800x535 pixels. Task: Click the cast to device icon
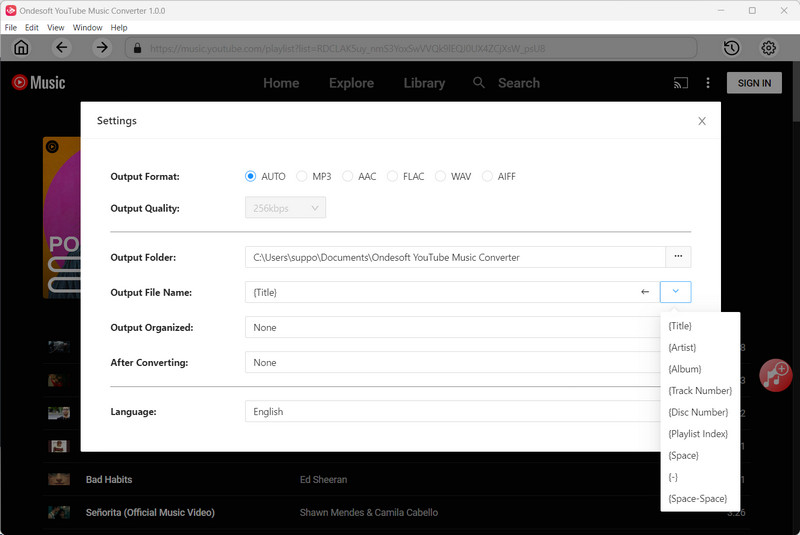coord(681,83)
